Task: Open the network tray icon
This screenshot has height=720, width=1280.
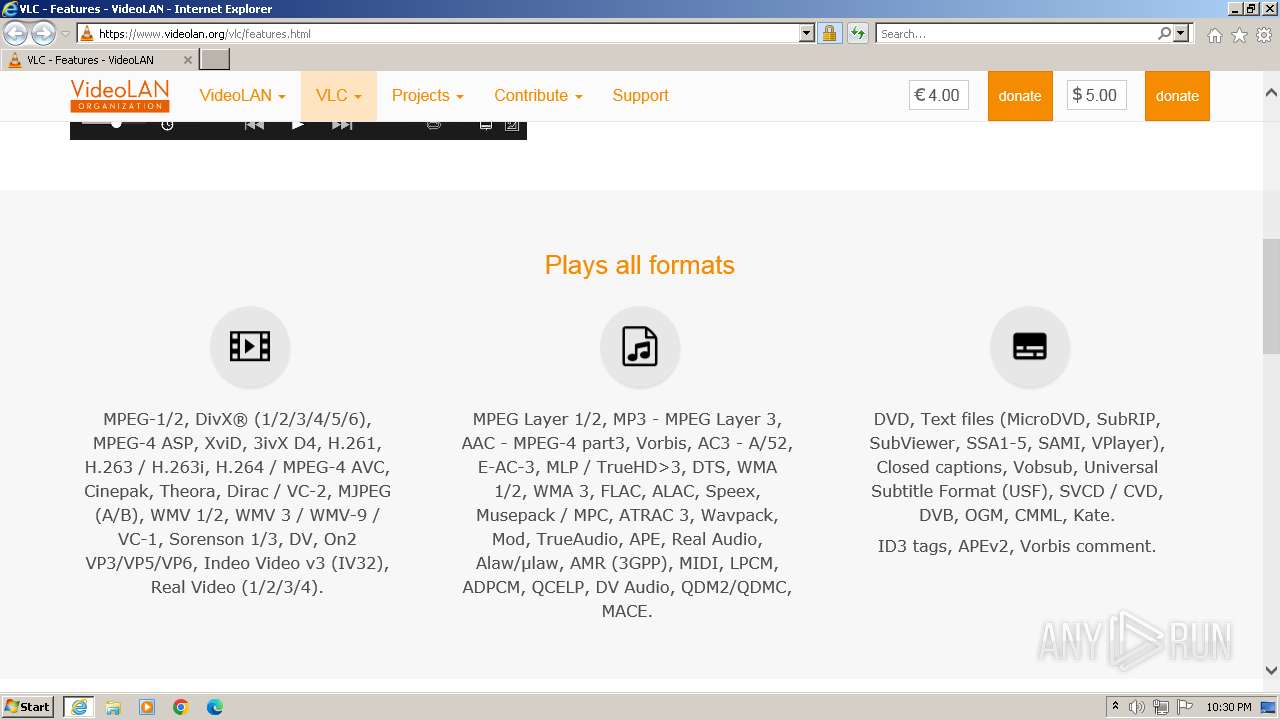Action: (1161, 707)
